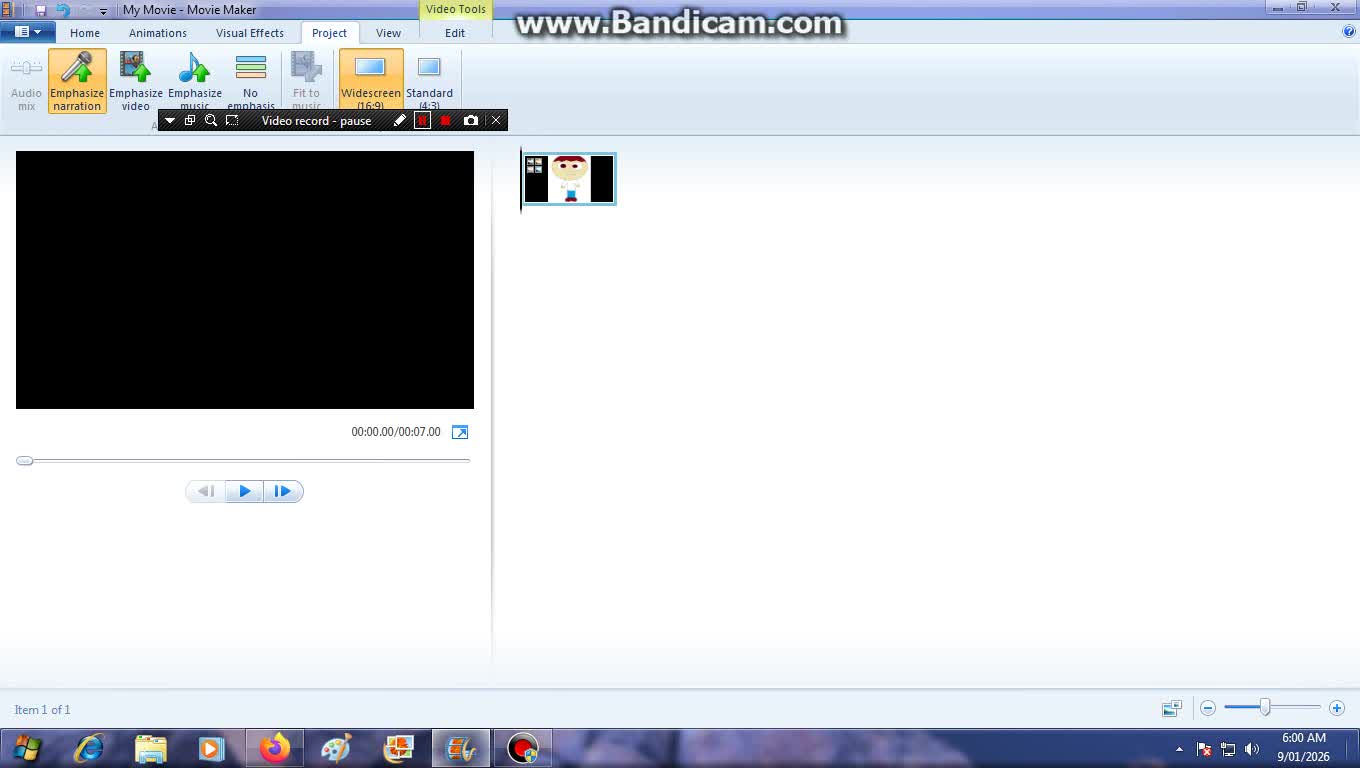Expand hidden icons in the system tray
Screen dimensions: 1360x768
1179,749
